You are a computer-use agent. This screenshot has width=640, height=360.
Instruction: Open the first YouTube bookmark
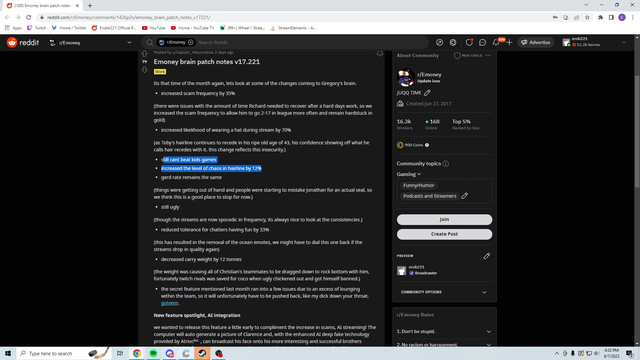tap(153, 28)
